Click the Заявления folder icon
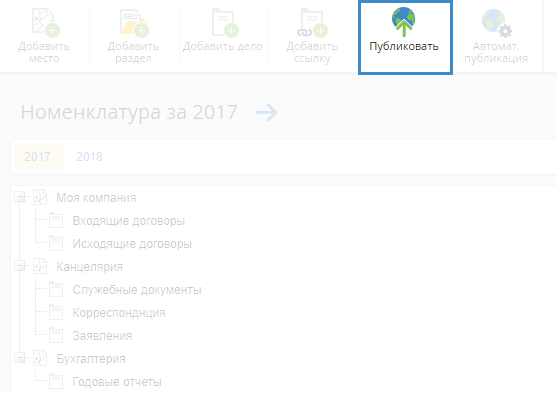Viewport: 557px width, 393px height. click(56, 335)
